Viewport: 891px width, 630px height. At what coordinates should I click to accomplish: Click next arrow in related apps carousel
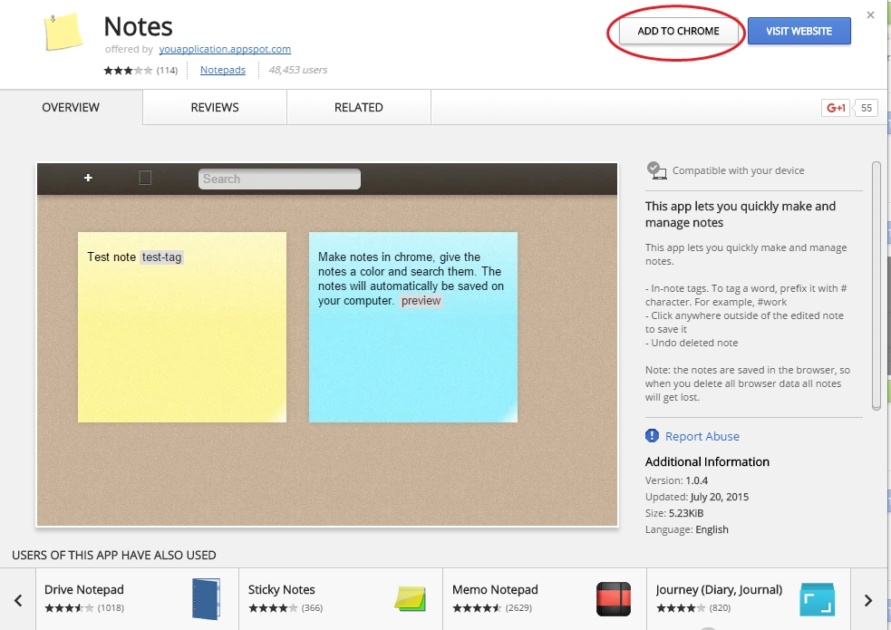click(868, 600)
